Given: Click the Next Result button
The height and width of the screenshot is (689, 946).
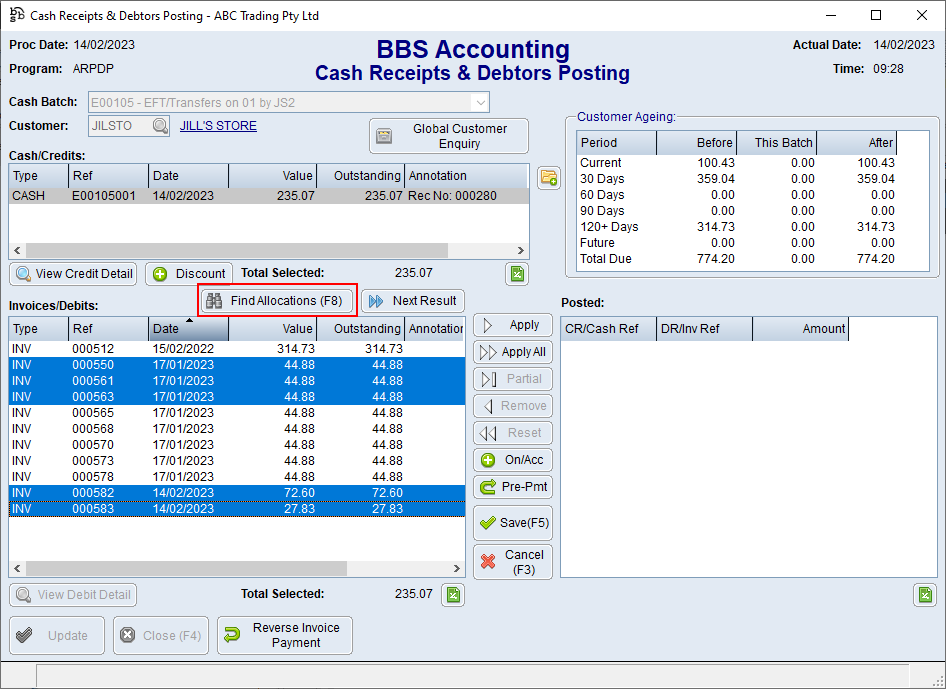Looking at the screenshot, I should tap(413, 301).
